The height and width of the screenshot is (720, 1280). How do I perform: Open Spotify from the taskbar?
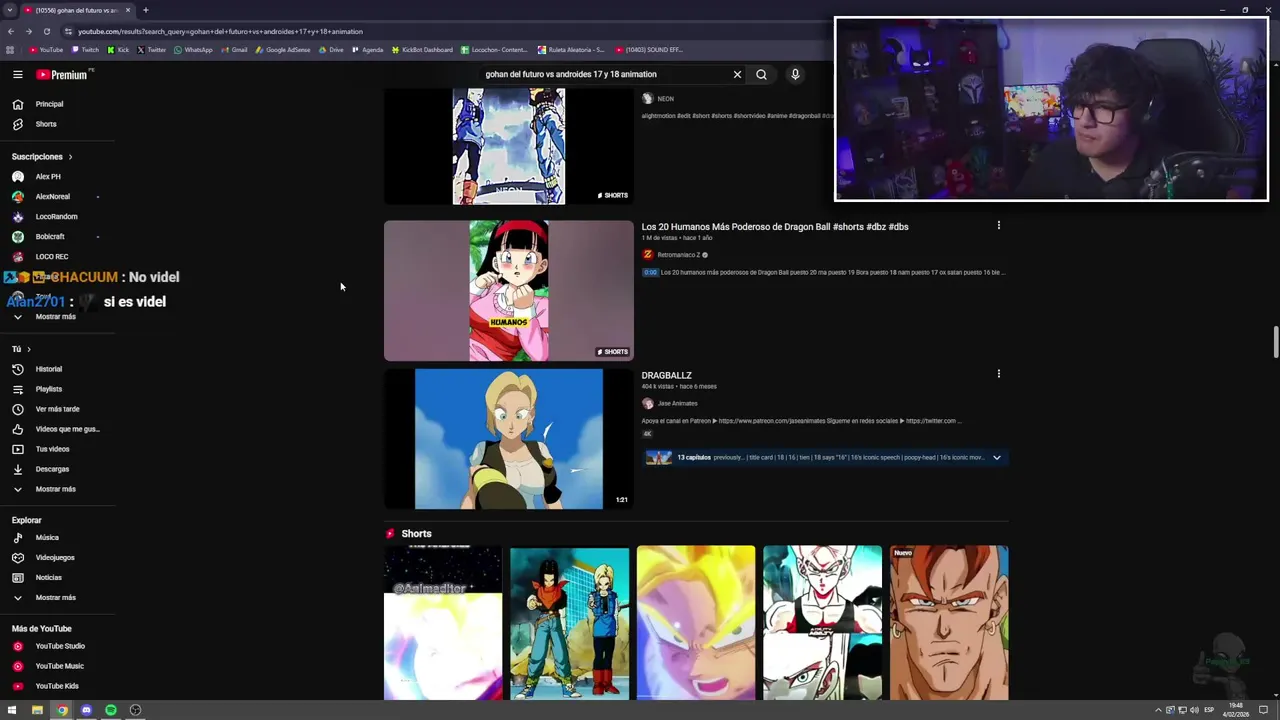point(111,710)
